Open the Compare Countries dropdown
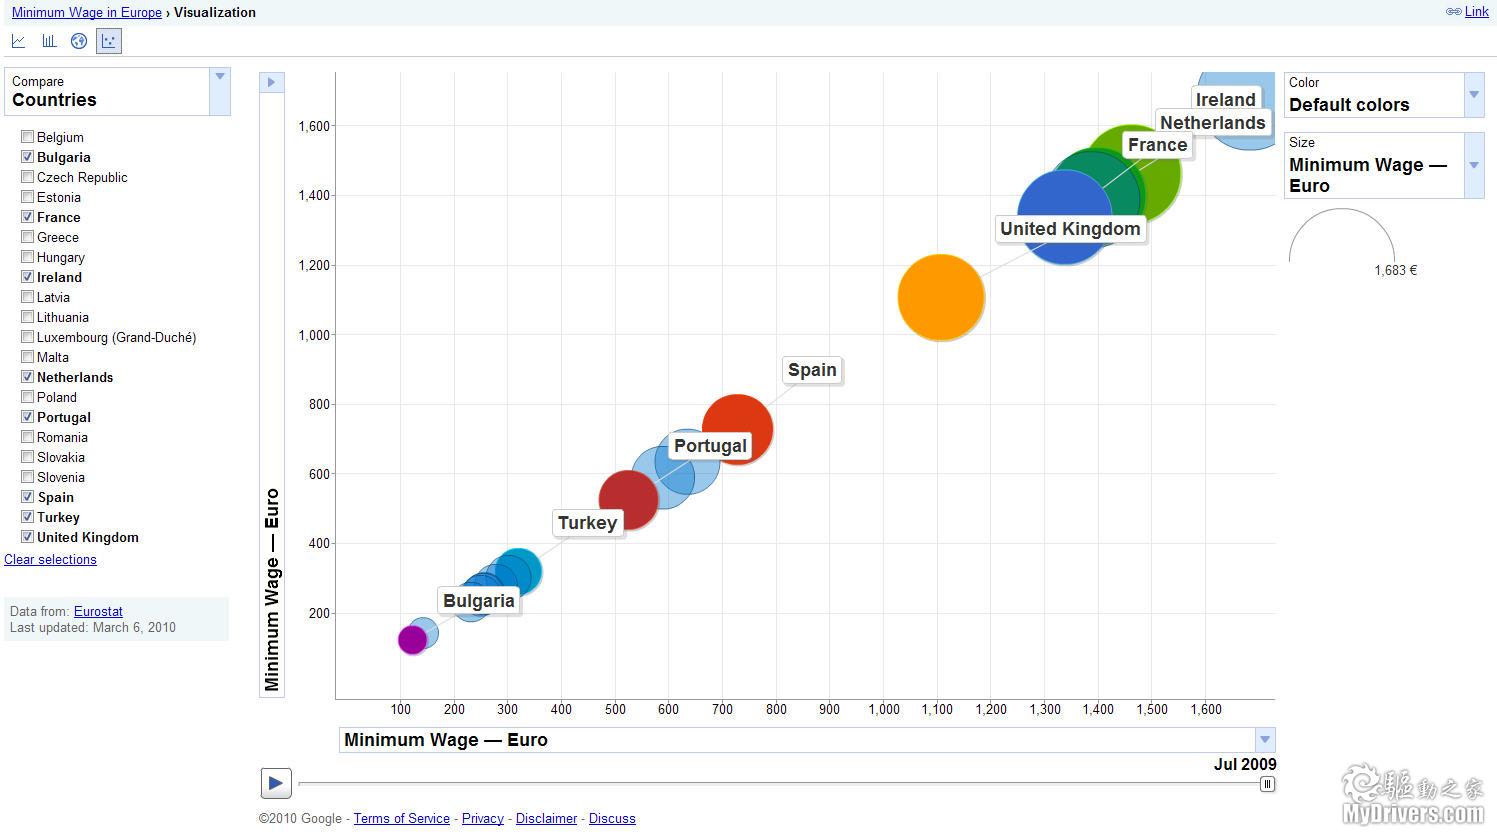The image size is (1497, 837). click(220, 91)
